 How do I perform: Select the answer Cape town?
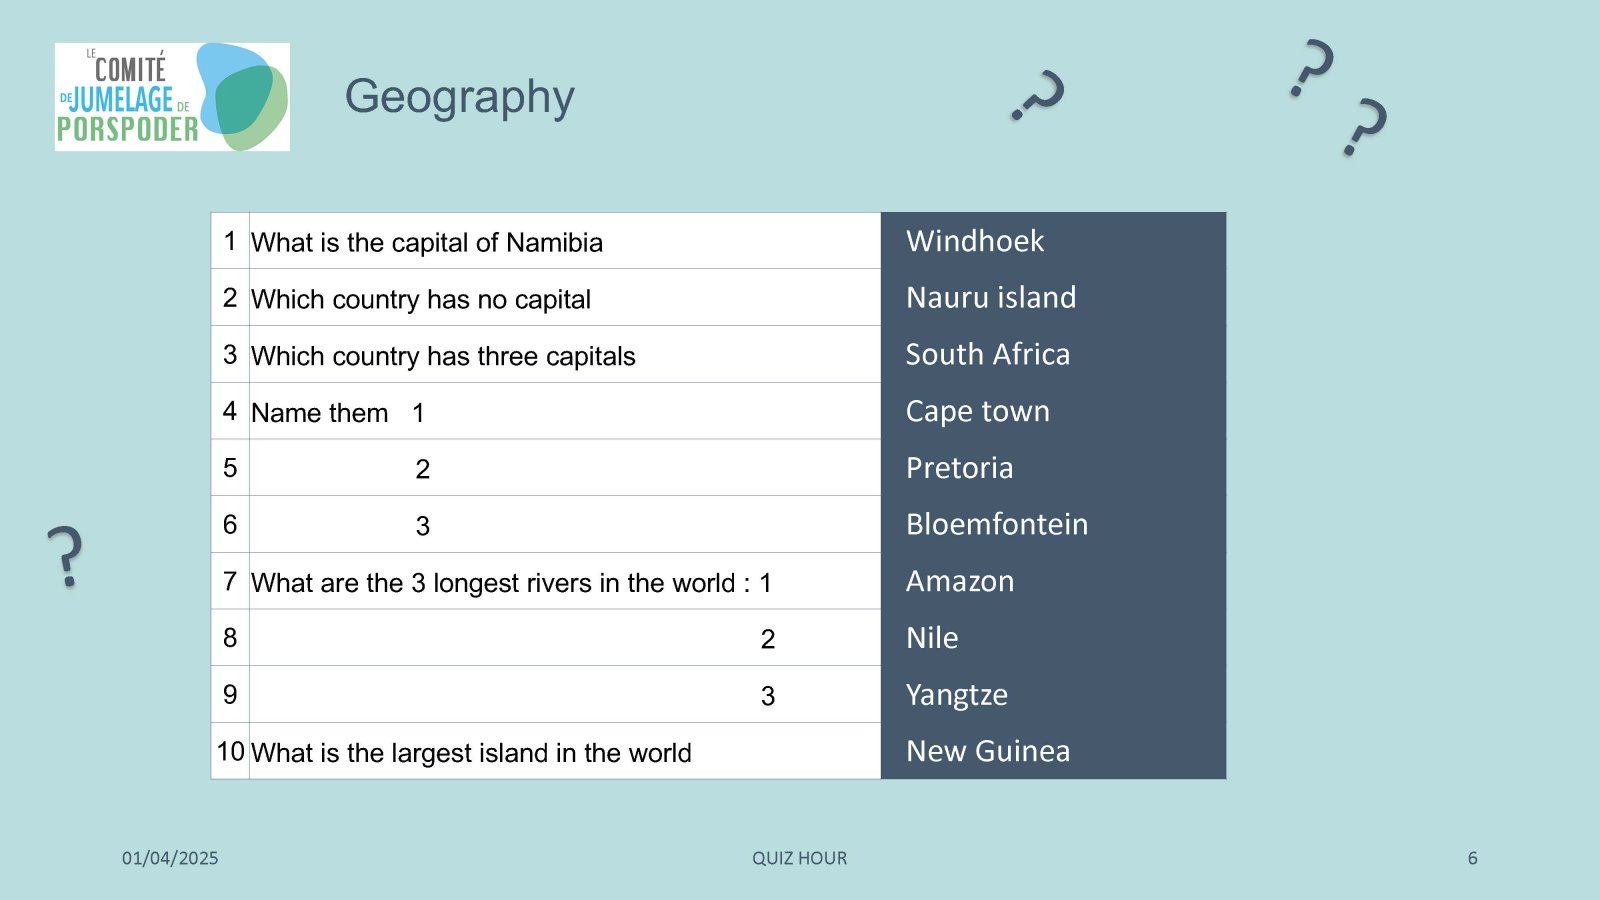coord(978,411)
